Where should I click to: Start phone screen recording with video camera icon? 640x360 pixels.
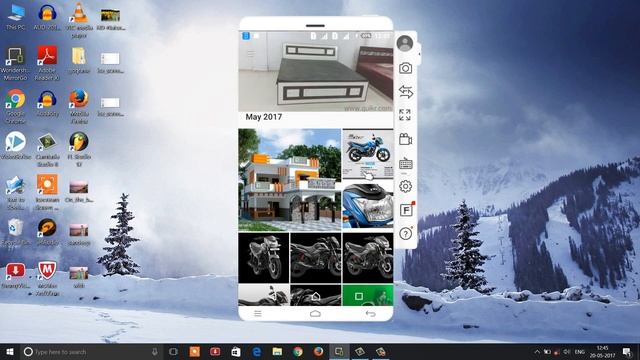(405, 139)
